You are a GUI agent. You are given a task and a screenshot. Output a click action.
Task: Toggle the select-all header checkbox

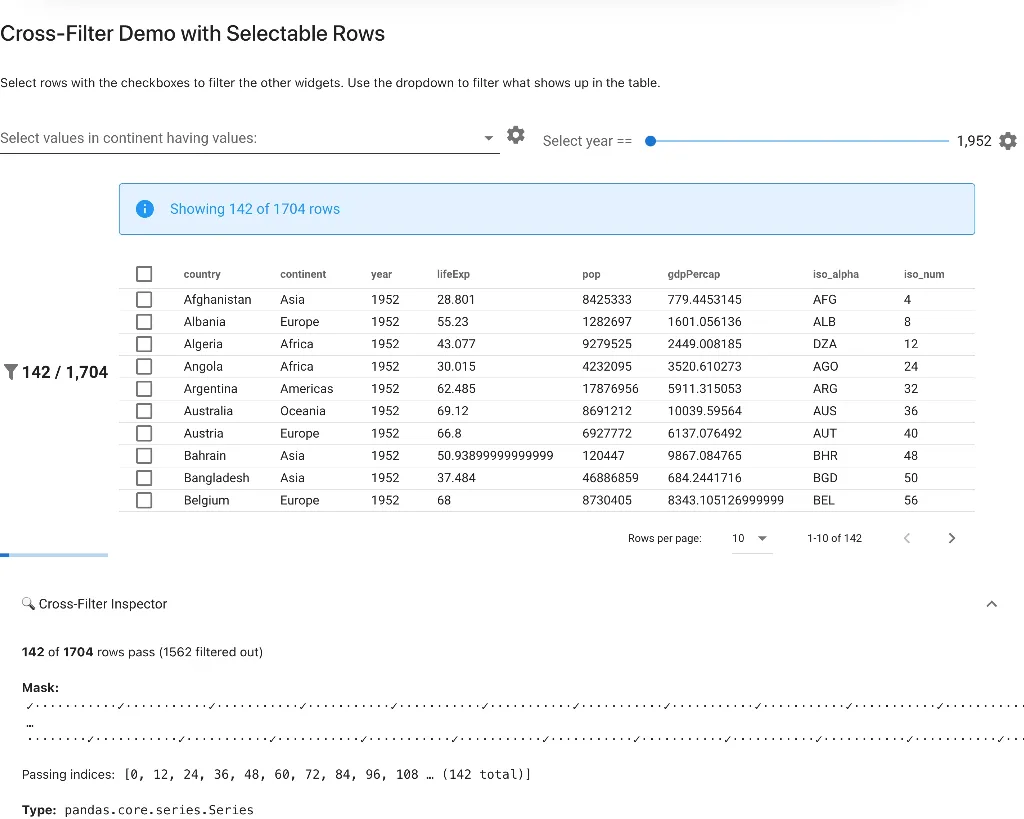[x=144, y=274]
